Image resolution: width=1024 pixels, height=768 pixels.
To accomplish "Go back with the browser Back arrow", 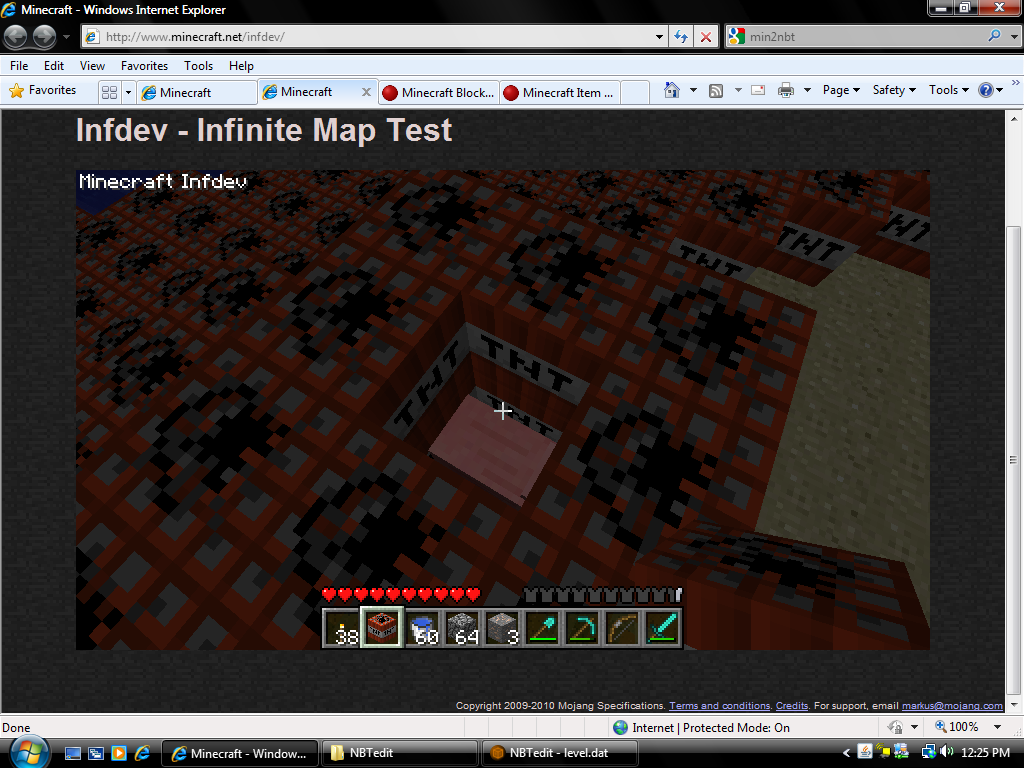I will 16,37.
